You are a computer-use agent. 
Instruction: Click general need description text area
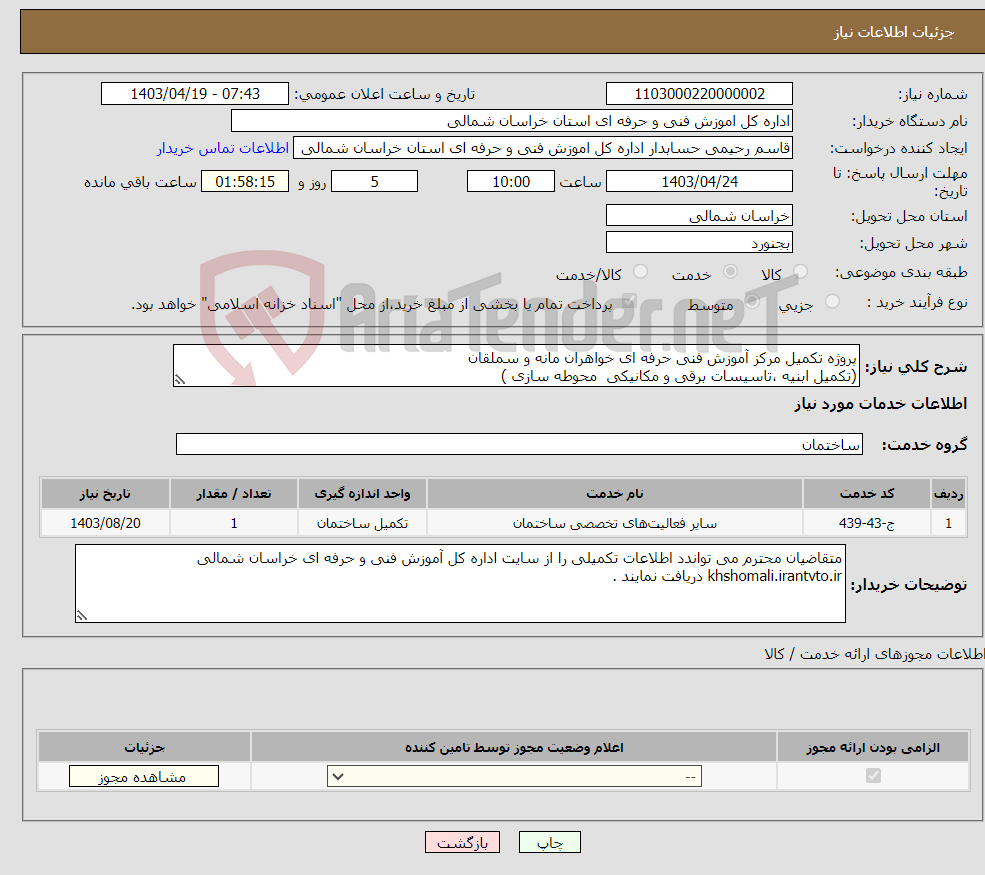pyautogui.click(x=516, y=366)
